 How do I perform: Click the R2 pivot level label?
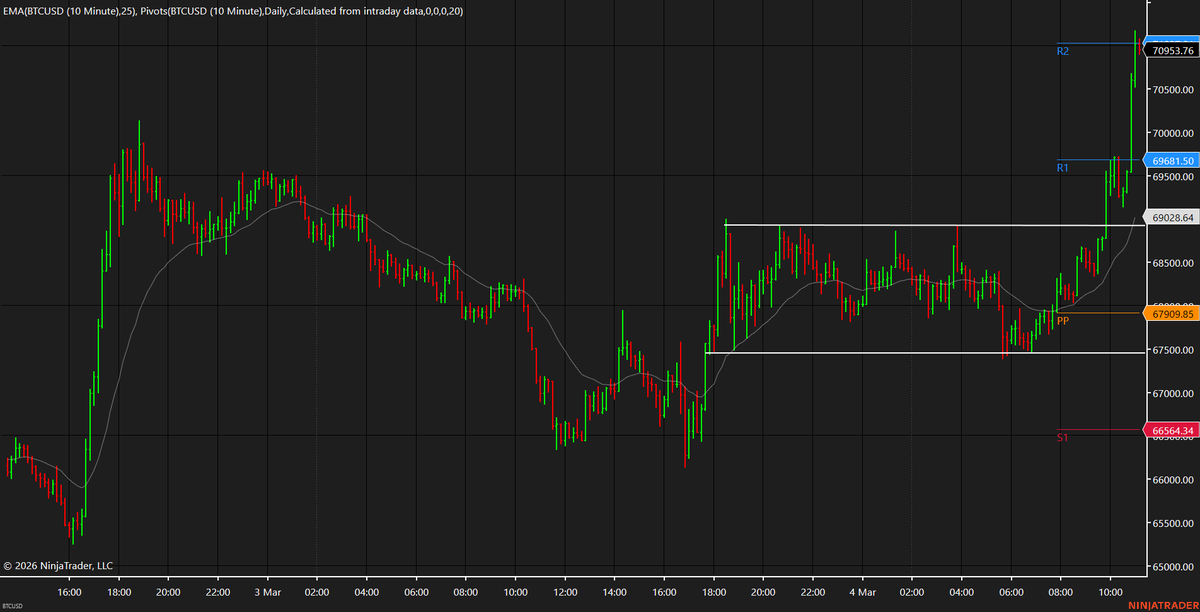click(1063, 50)
